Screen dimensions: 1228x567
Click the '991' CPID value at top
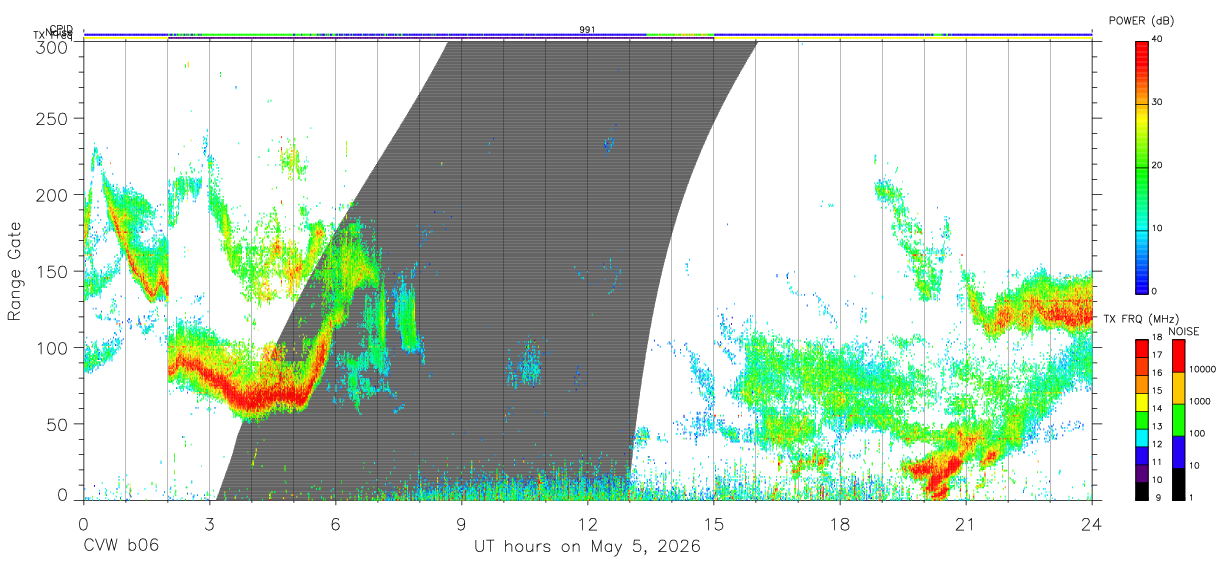[587, 30]
